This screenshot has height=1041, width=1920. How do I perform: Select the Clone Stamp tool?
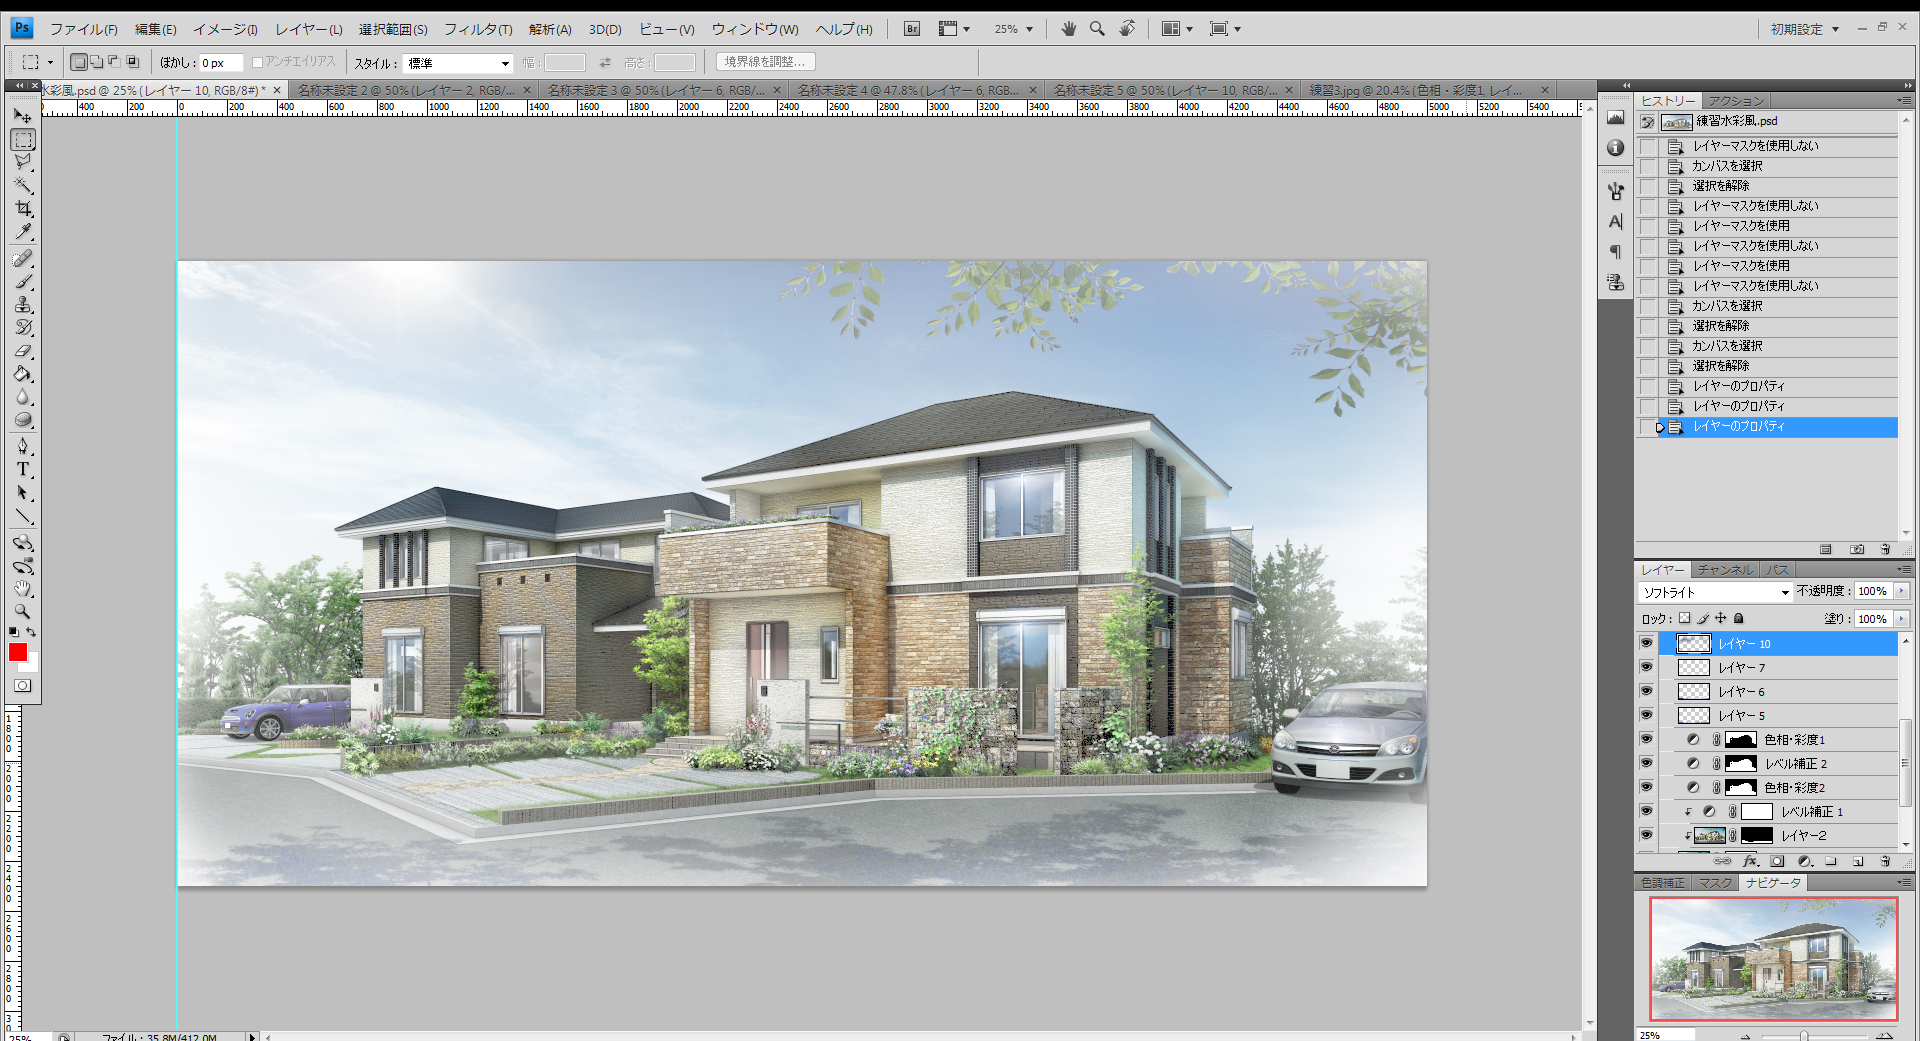point(23,304)
